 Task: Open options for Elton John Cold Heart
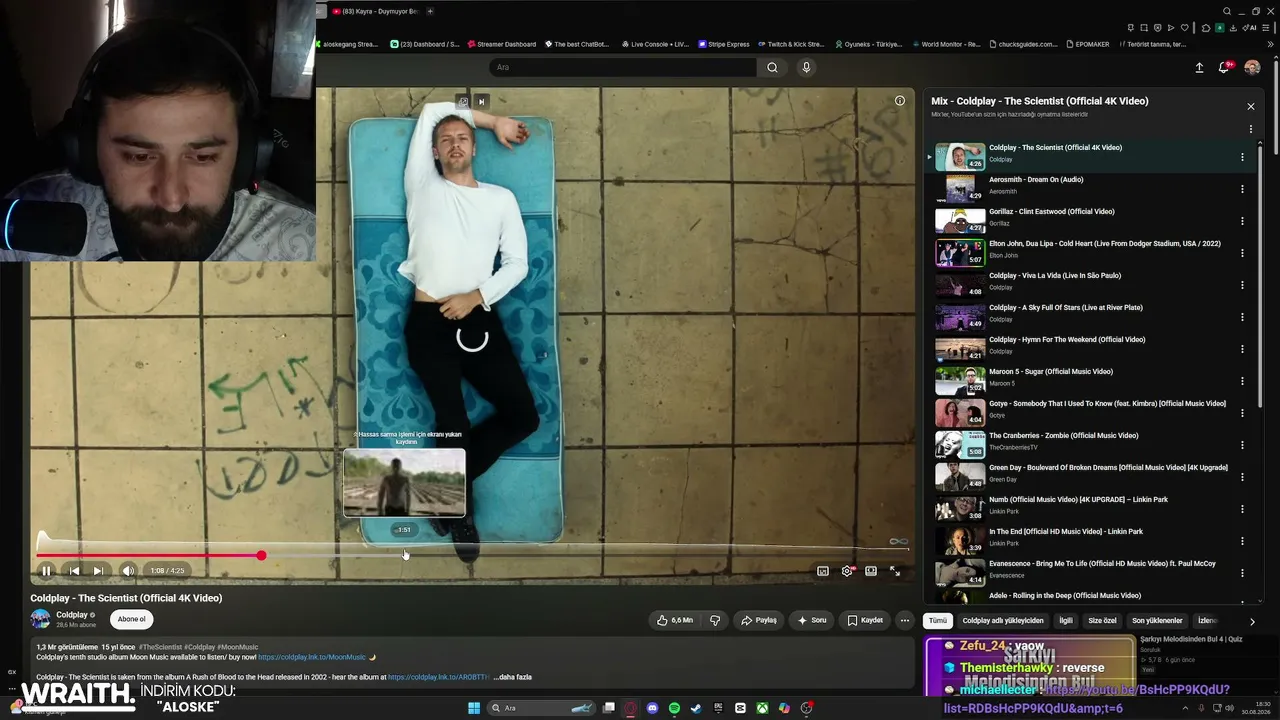click(x=1242, y=253)
